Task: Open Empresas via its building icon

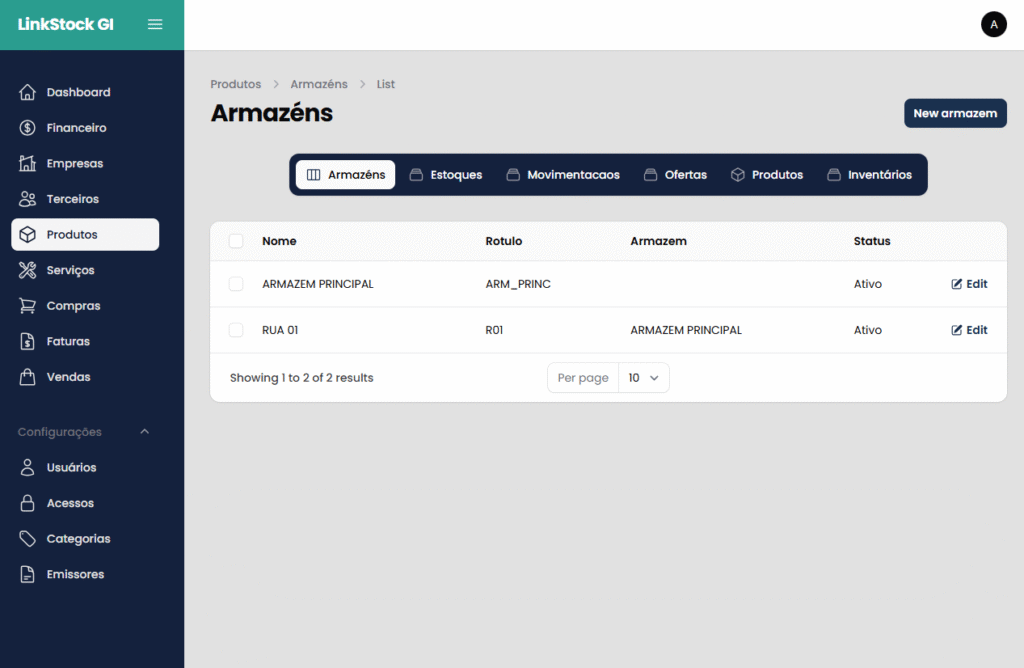Action: pos(28,163)
